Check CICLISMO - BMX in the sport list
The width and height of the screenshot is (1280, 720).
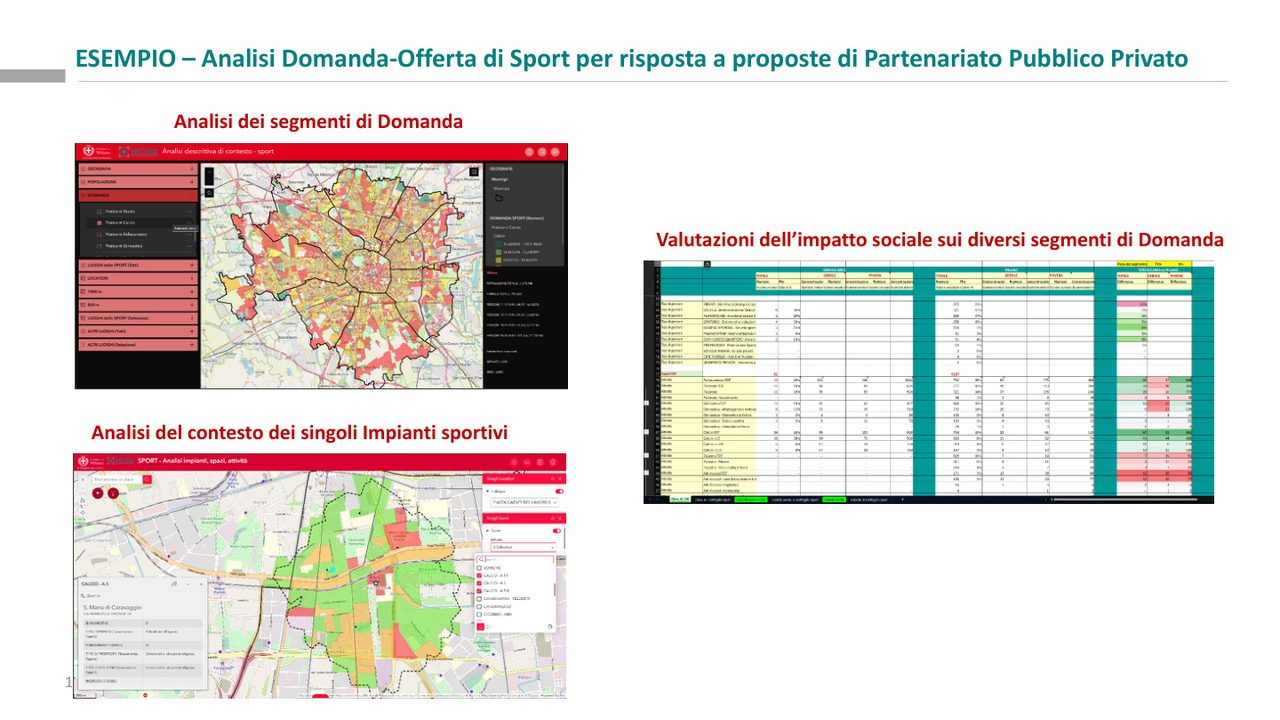(x=479, y=614)
